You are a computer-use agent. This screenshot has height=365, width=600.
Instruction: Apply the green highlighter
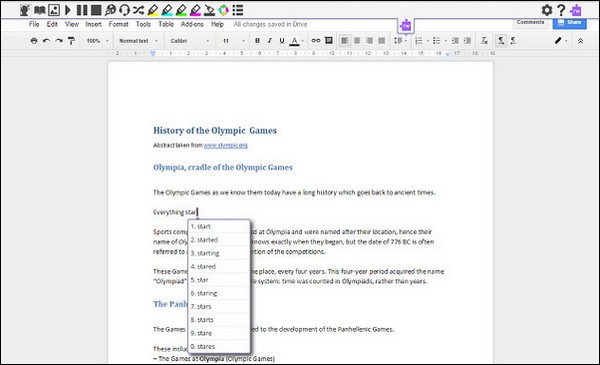pos(181,10)
